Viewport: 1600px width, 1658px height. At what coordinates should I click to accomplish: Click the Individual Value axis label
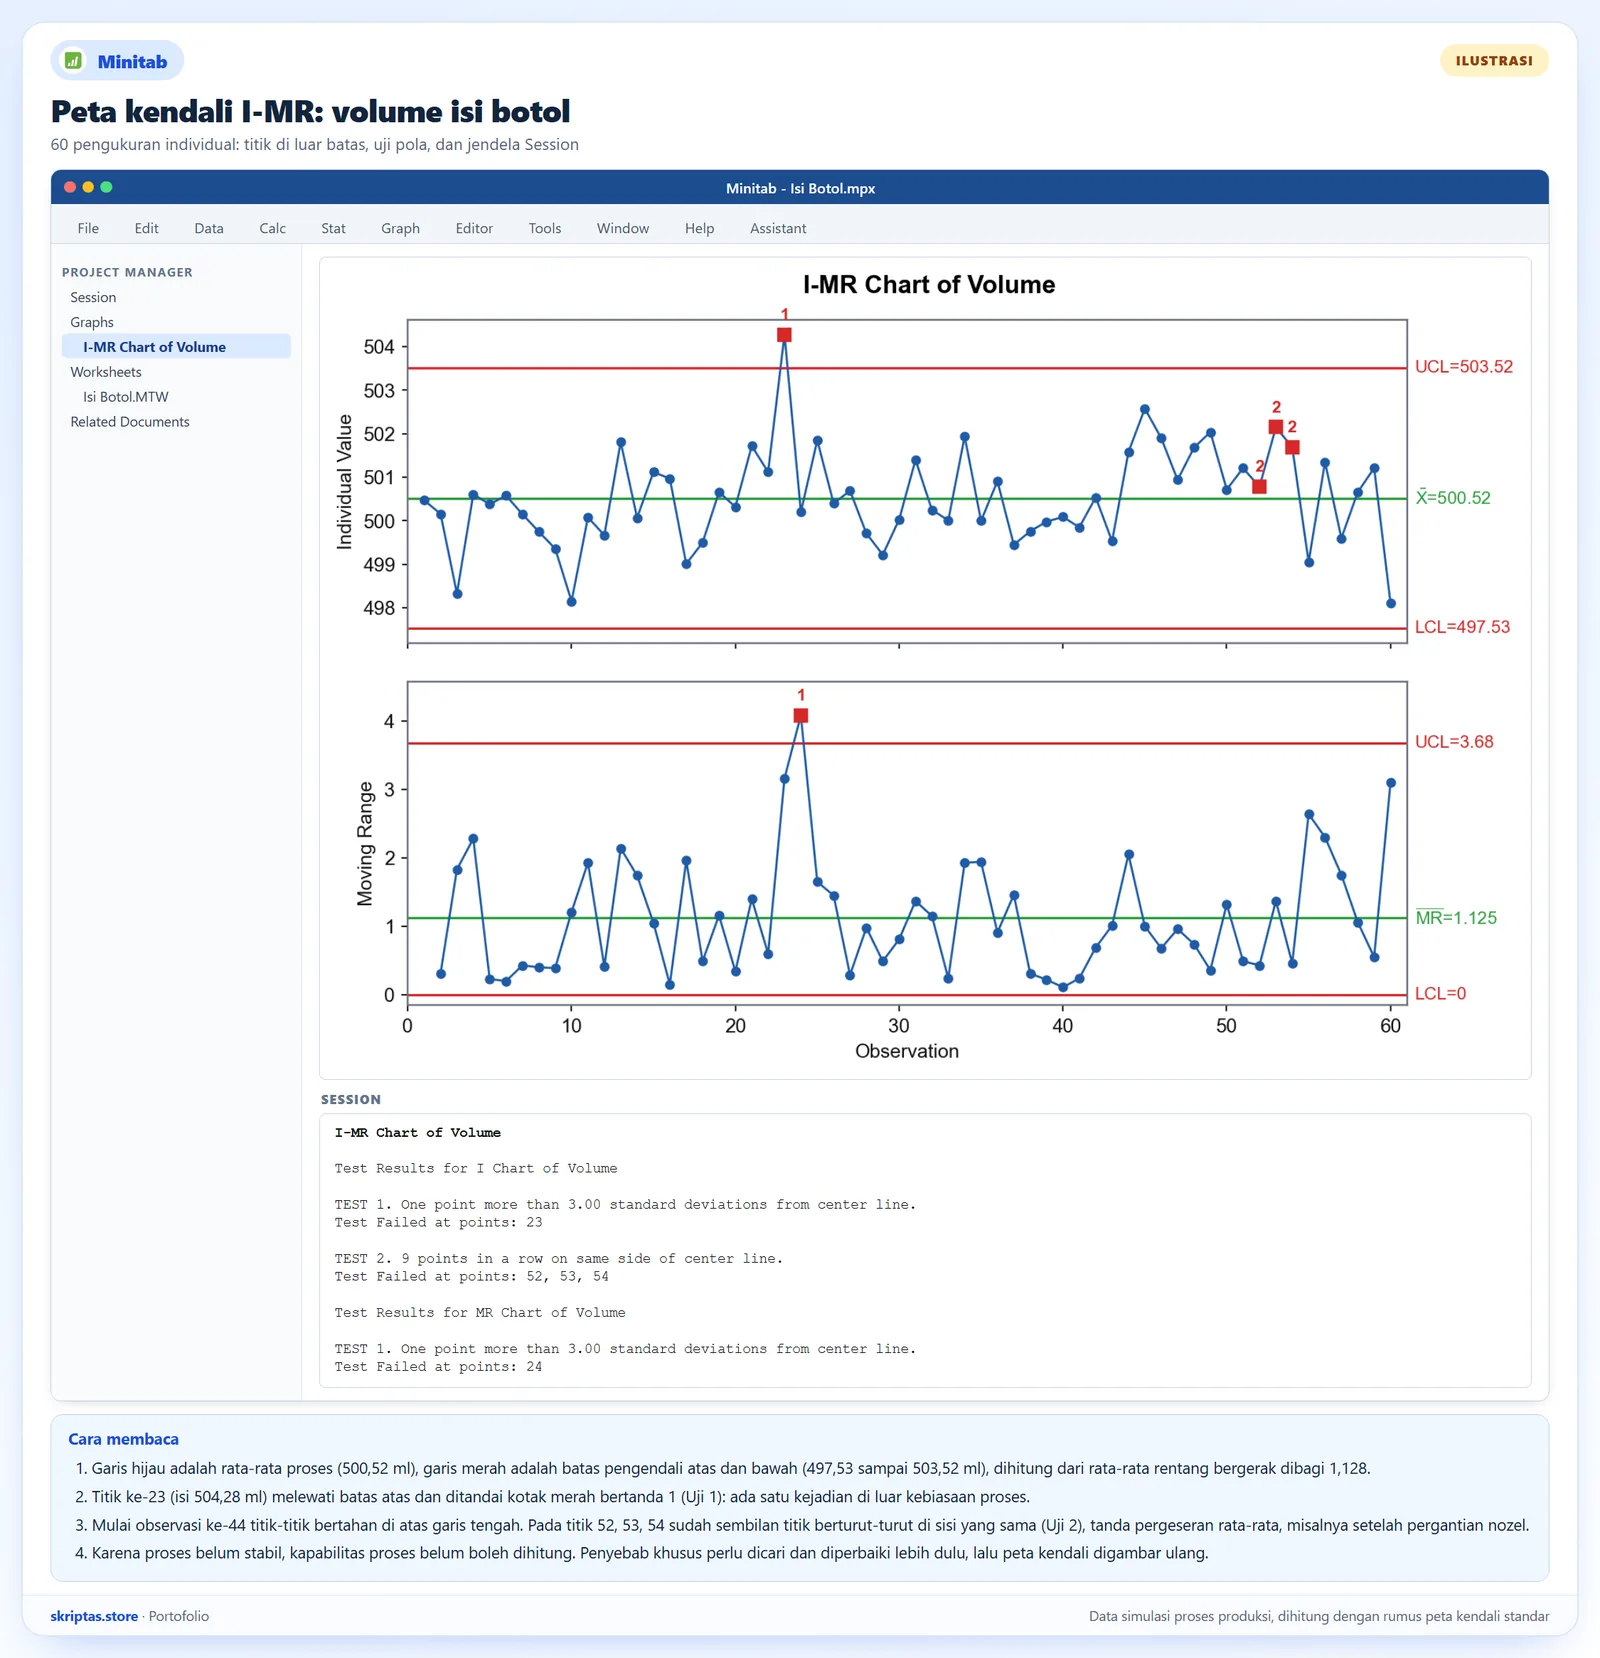click(x=345, y=482)
